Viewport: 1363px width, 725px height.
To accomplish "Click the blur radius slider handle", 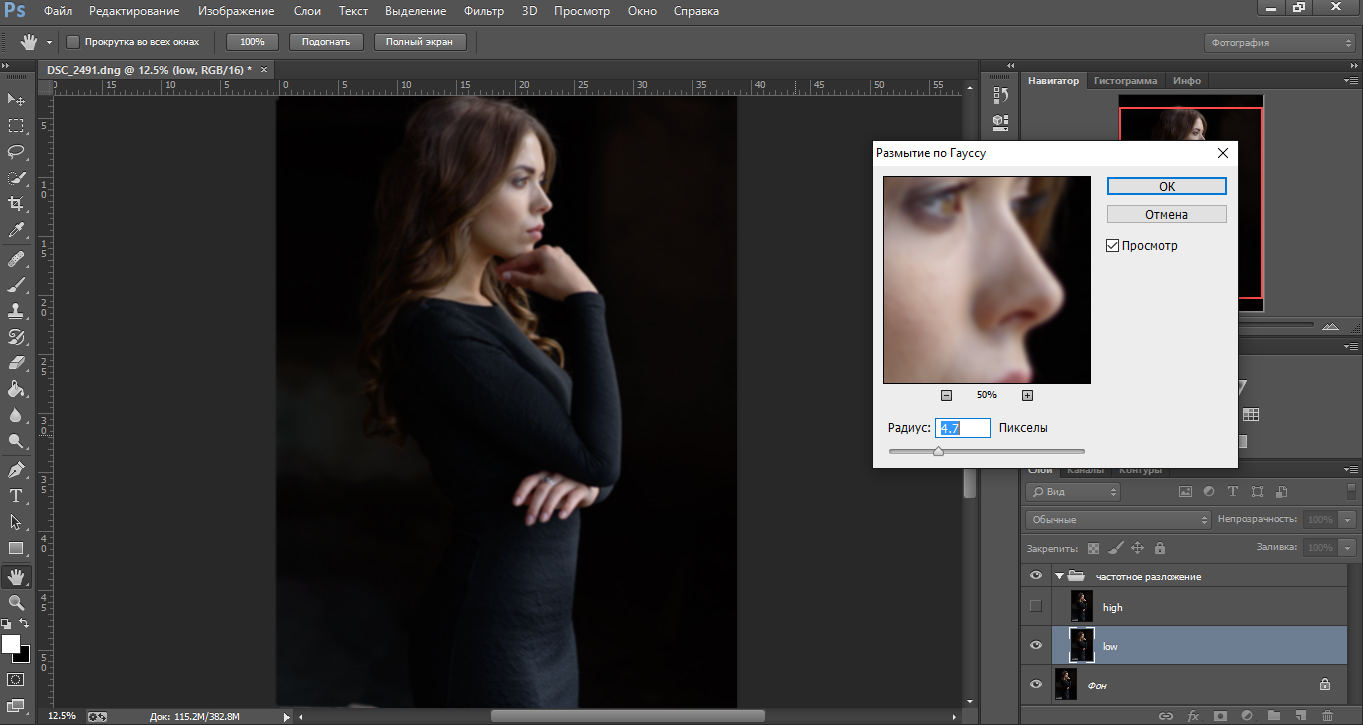I will point(938,451).
